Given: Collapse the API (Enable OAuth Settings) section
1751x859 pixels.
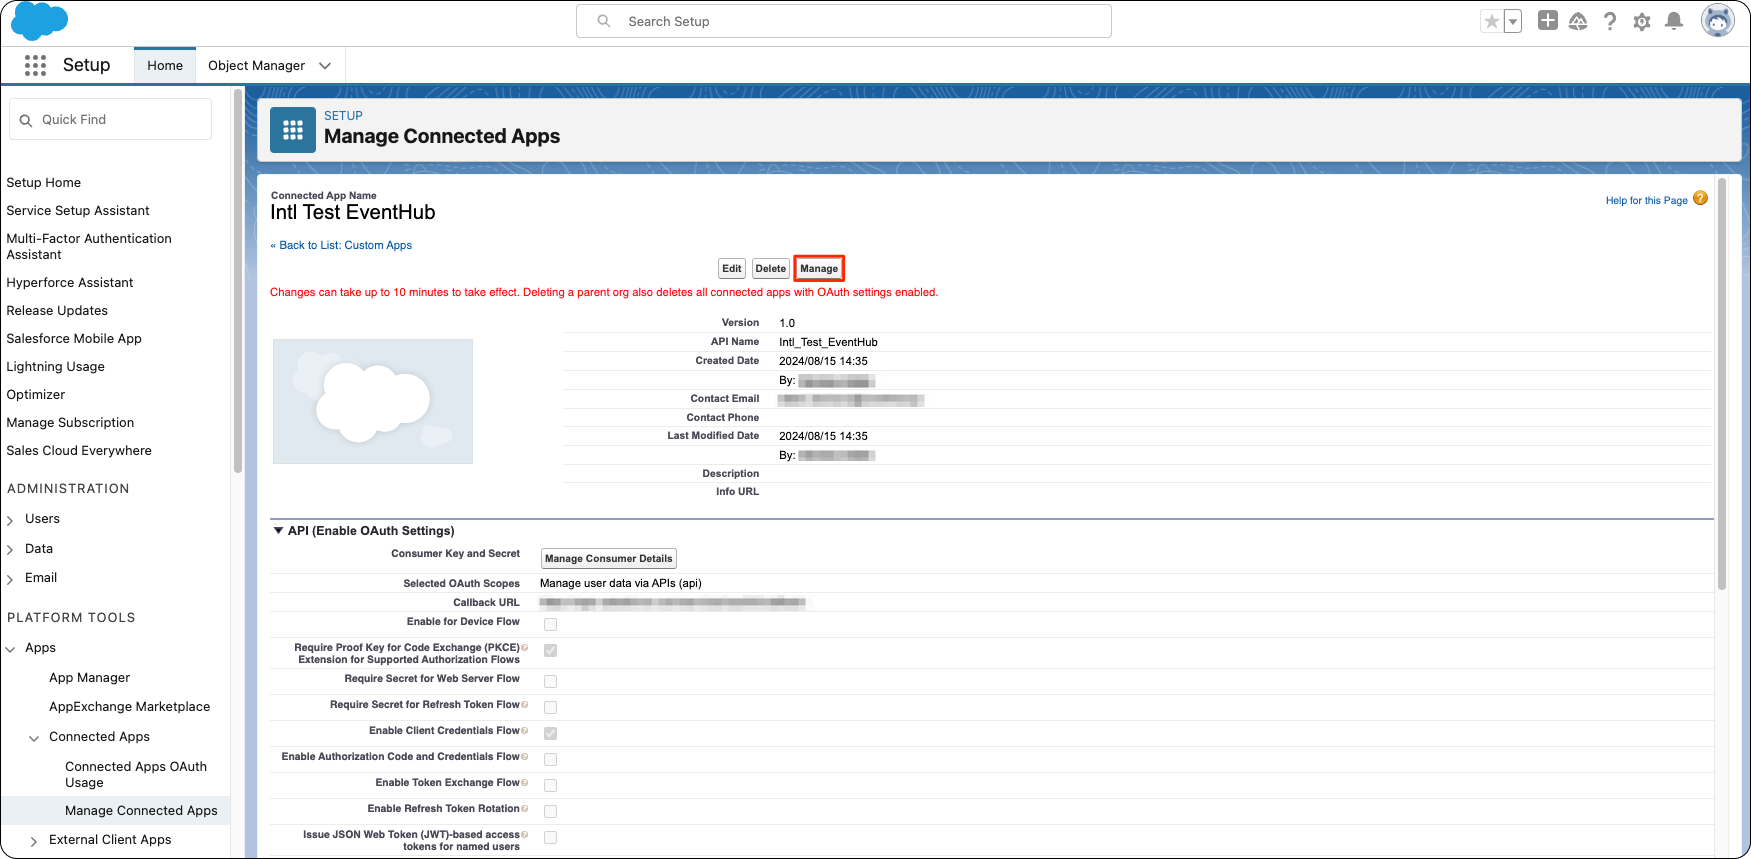Looking at the screenshot, I should pyautogui.click(x=278, y=530).
